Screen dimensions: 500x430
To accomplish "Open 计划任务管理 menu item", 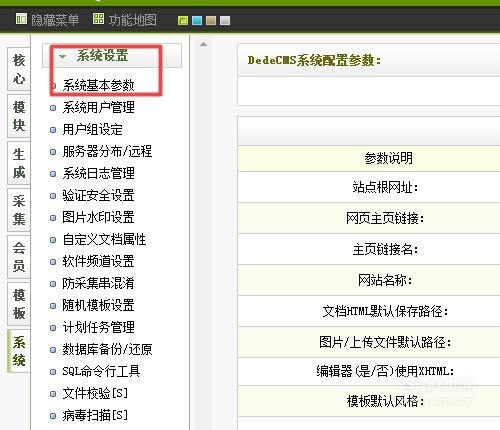I will click(x=98, y=327).
